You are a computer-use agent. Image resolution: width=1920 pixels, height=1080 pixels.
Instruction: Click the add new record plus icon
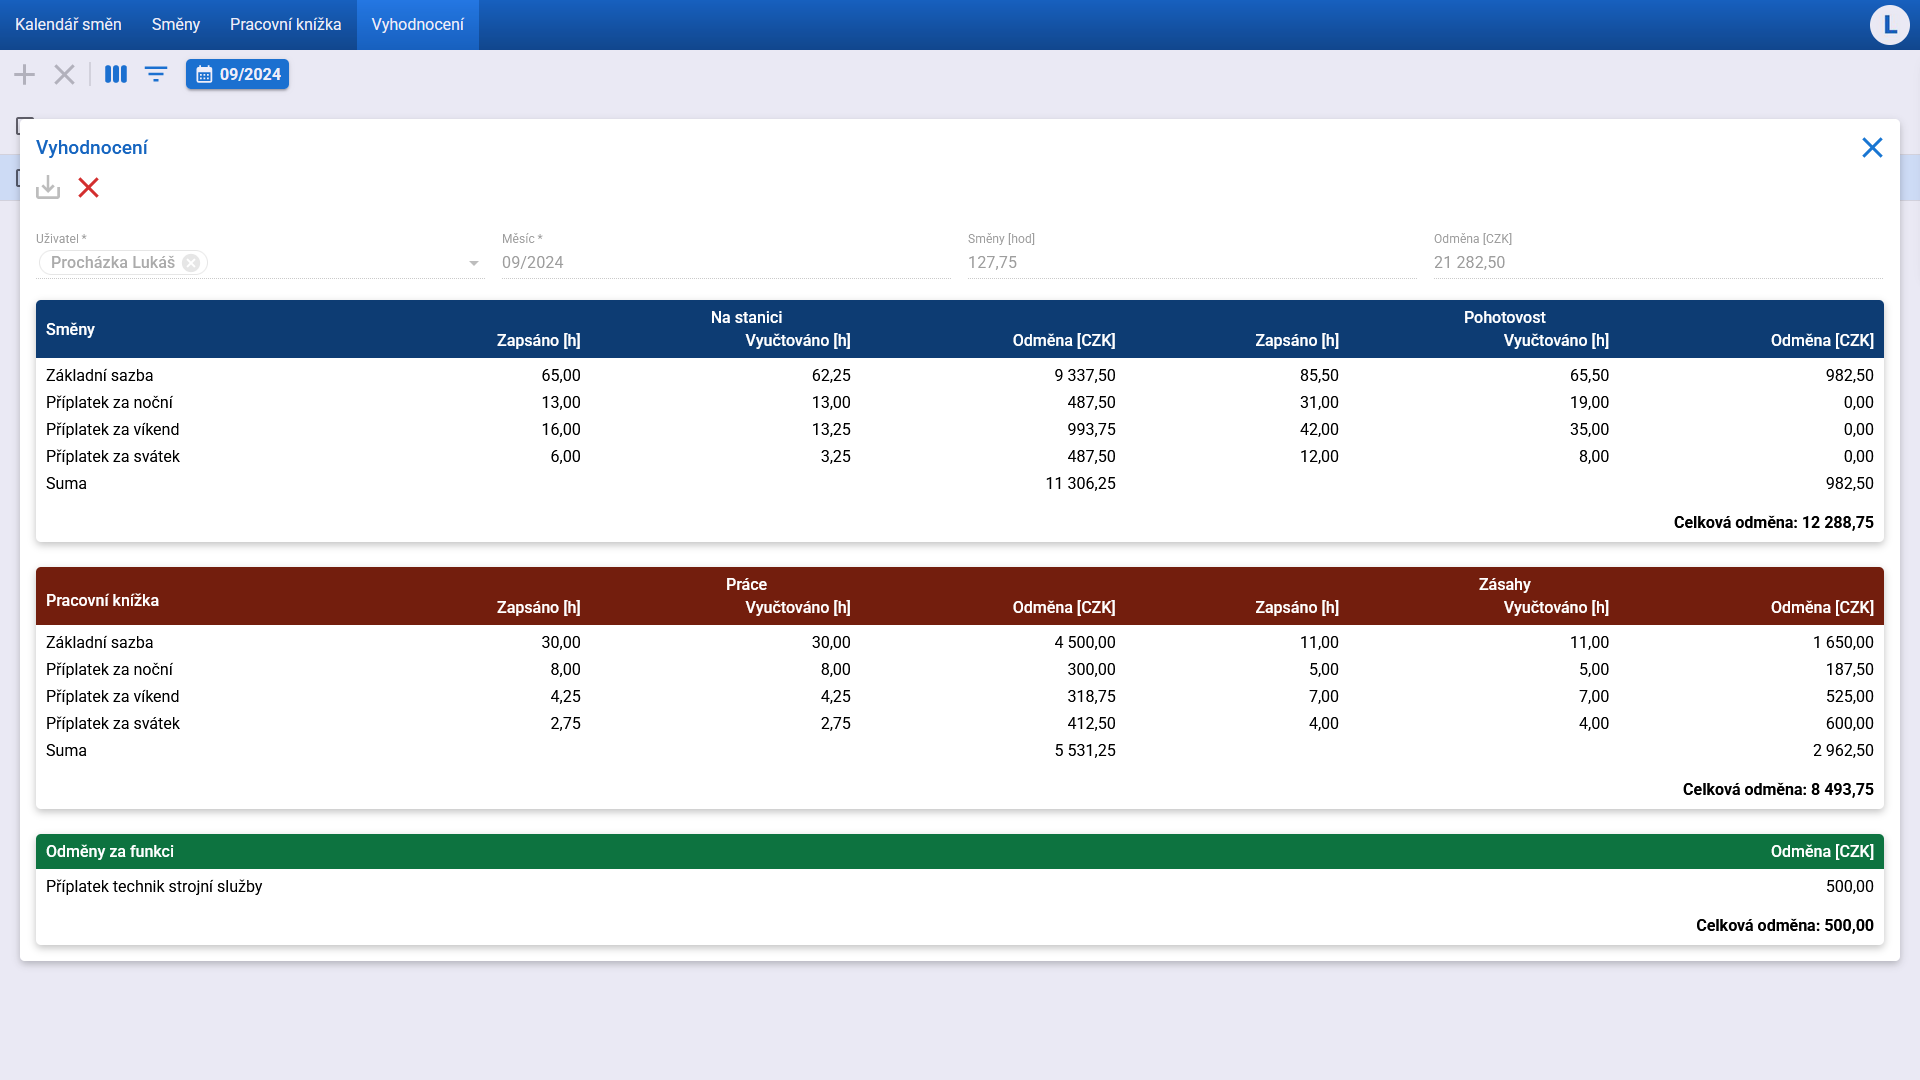tap(25, 75)
